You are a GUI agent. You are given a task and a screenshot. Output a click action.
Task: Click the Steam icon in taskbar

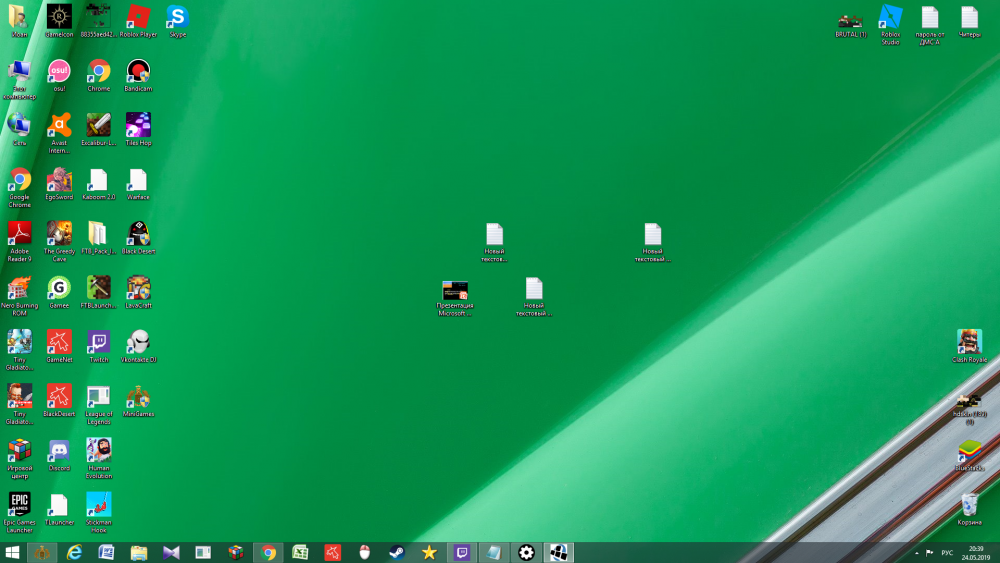397,552
